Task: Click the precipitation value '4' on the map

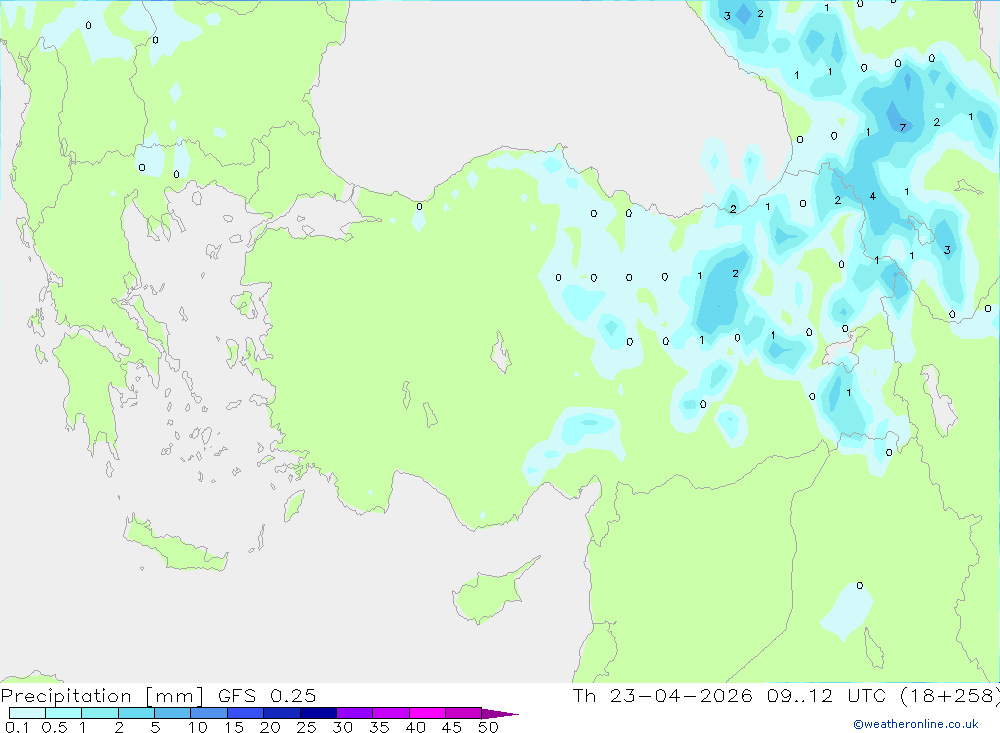Action: pyautogui.click(x=872, y=196)
